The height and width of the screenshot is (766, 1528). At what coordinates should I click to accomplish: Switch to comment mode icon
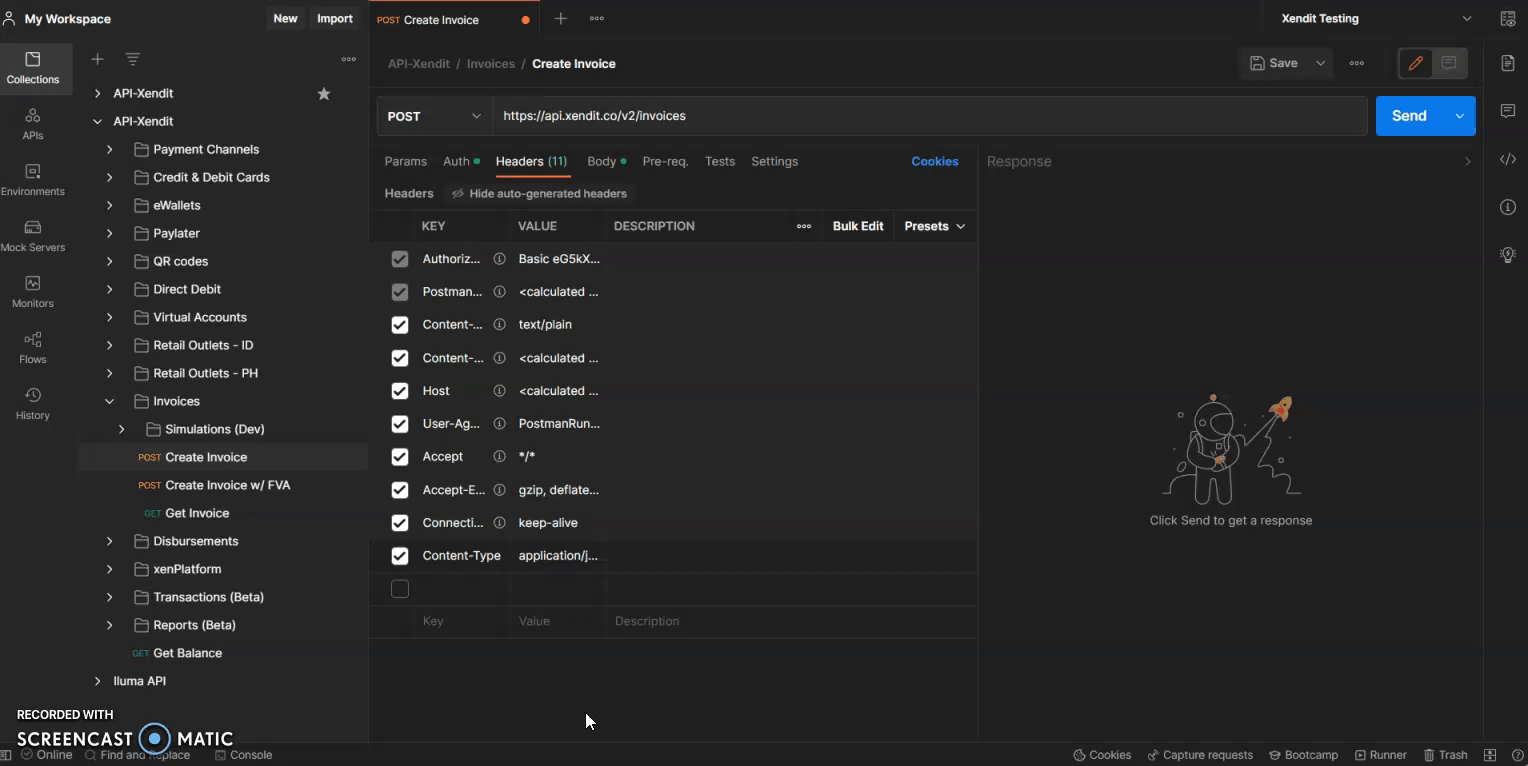tap(1449, 63)
